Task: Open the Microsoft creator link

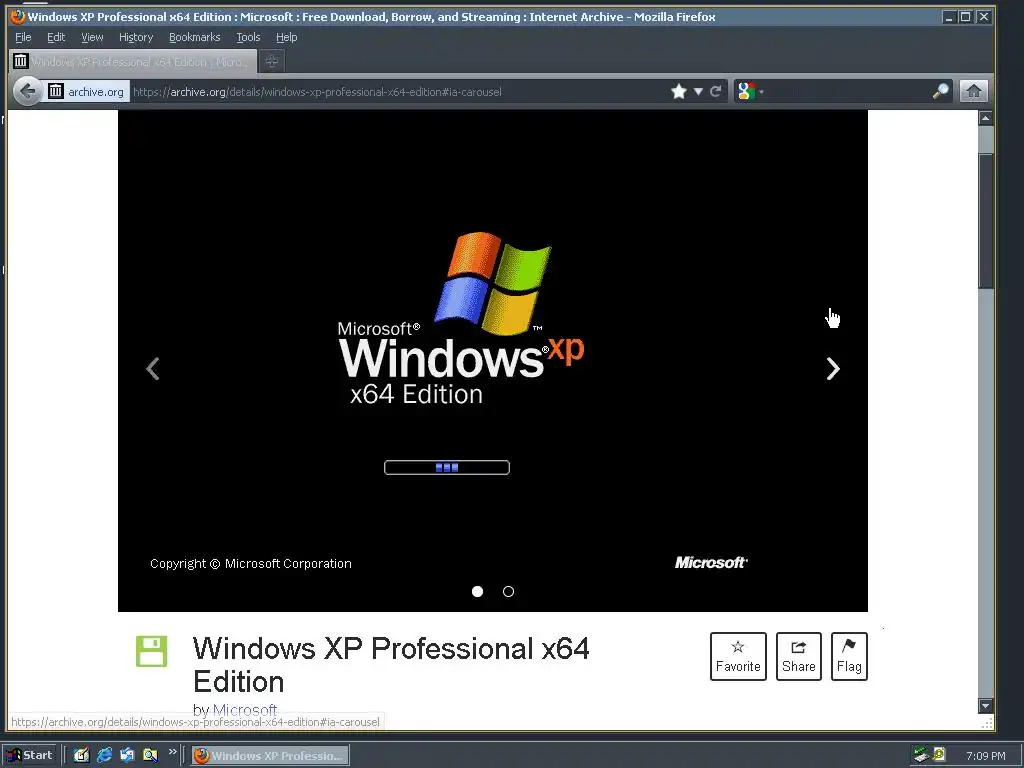Action: pos(245,710)
